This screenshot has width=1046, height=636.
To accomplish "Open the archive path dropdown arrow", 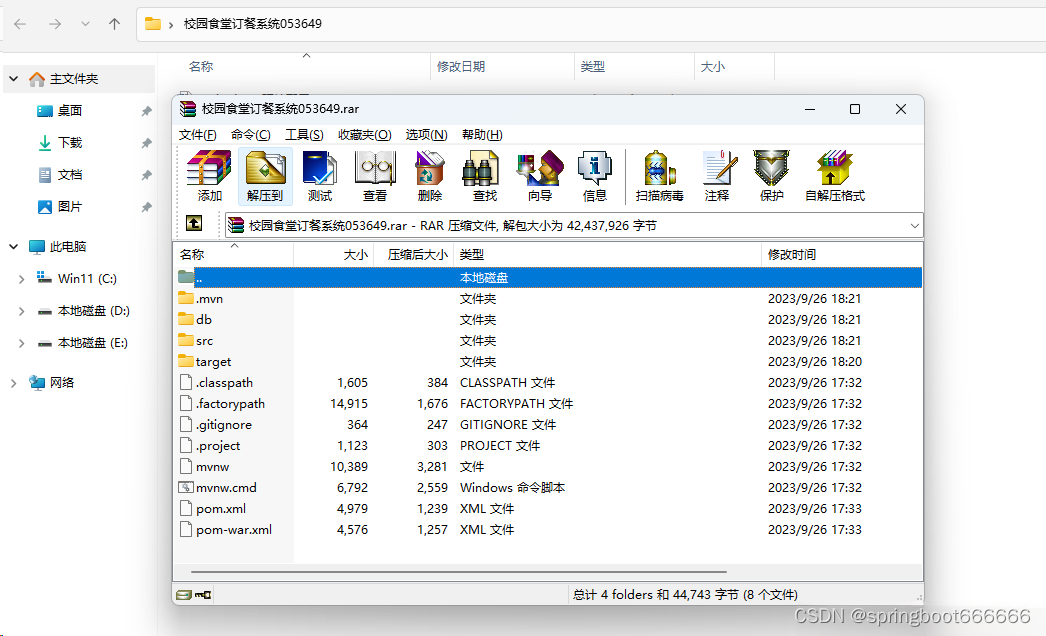I will tap(915, 226).
